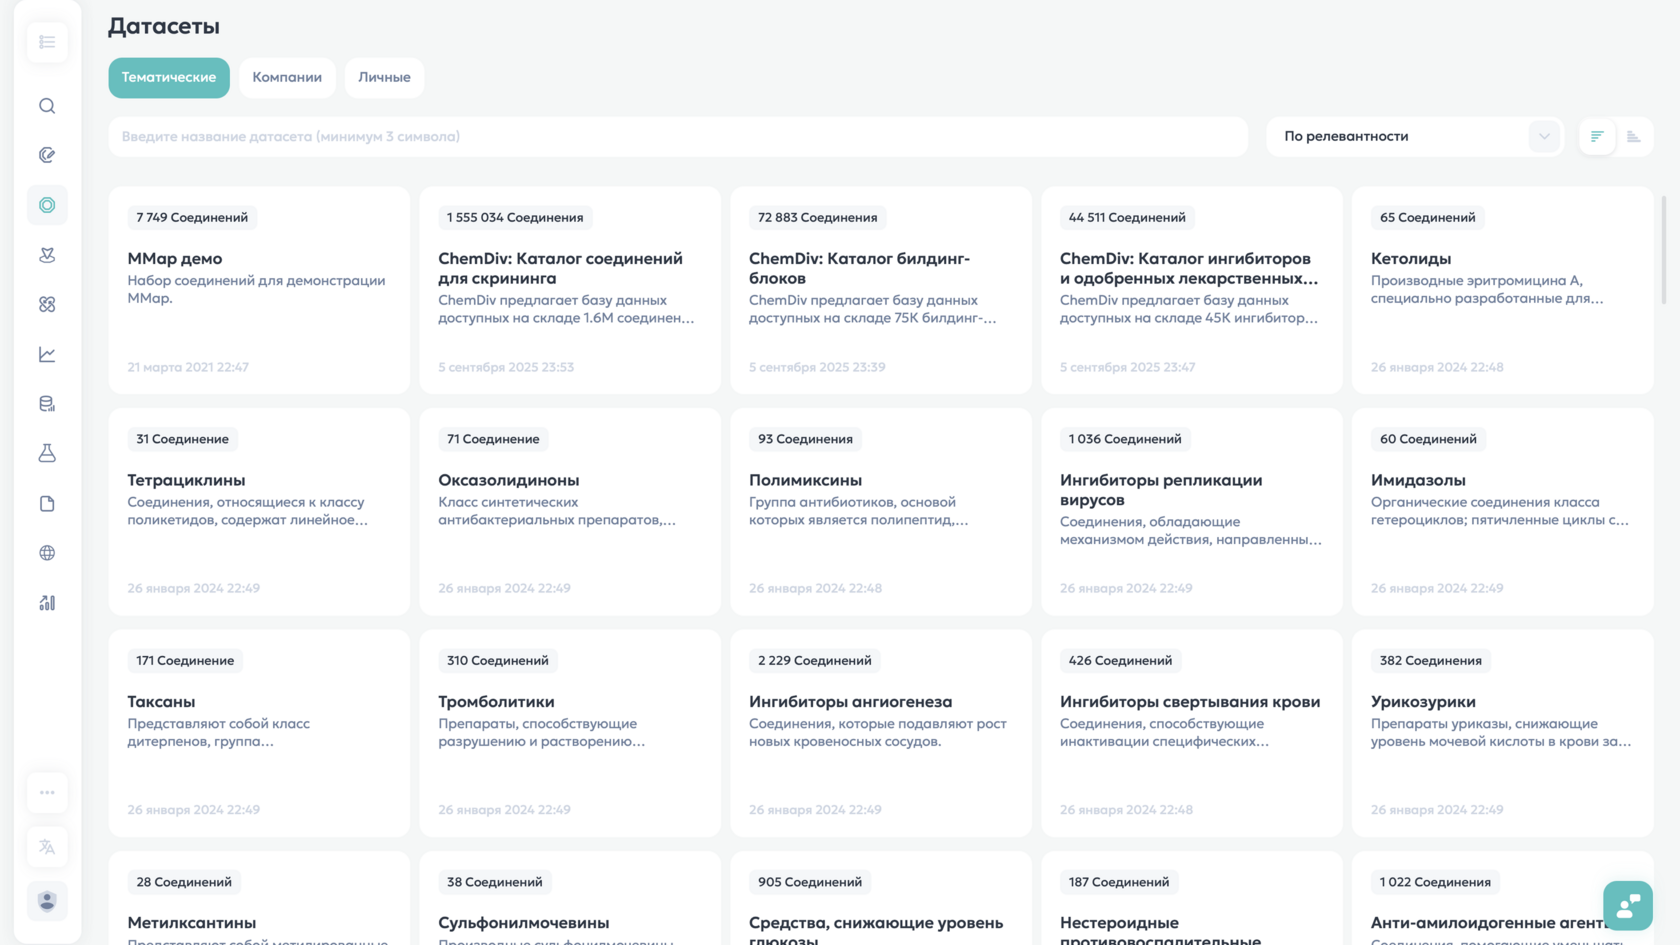Click the '2 229 Соединений' count badge
The width and height of the screenshot is (1680, 945).
[815, 661]
